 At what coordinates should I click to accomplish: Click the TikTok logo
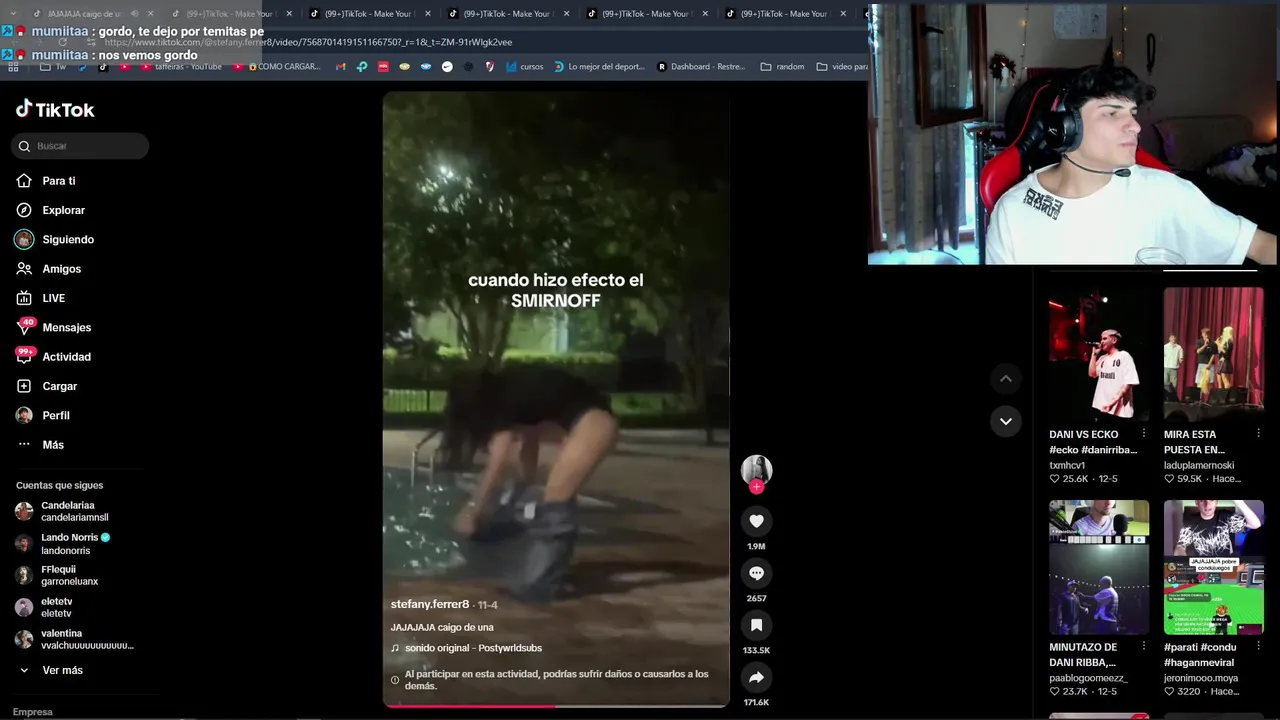[x=55, y=109]
